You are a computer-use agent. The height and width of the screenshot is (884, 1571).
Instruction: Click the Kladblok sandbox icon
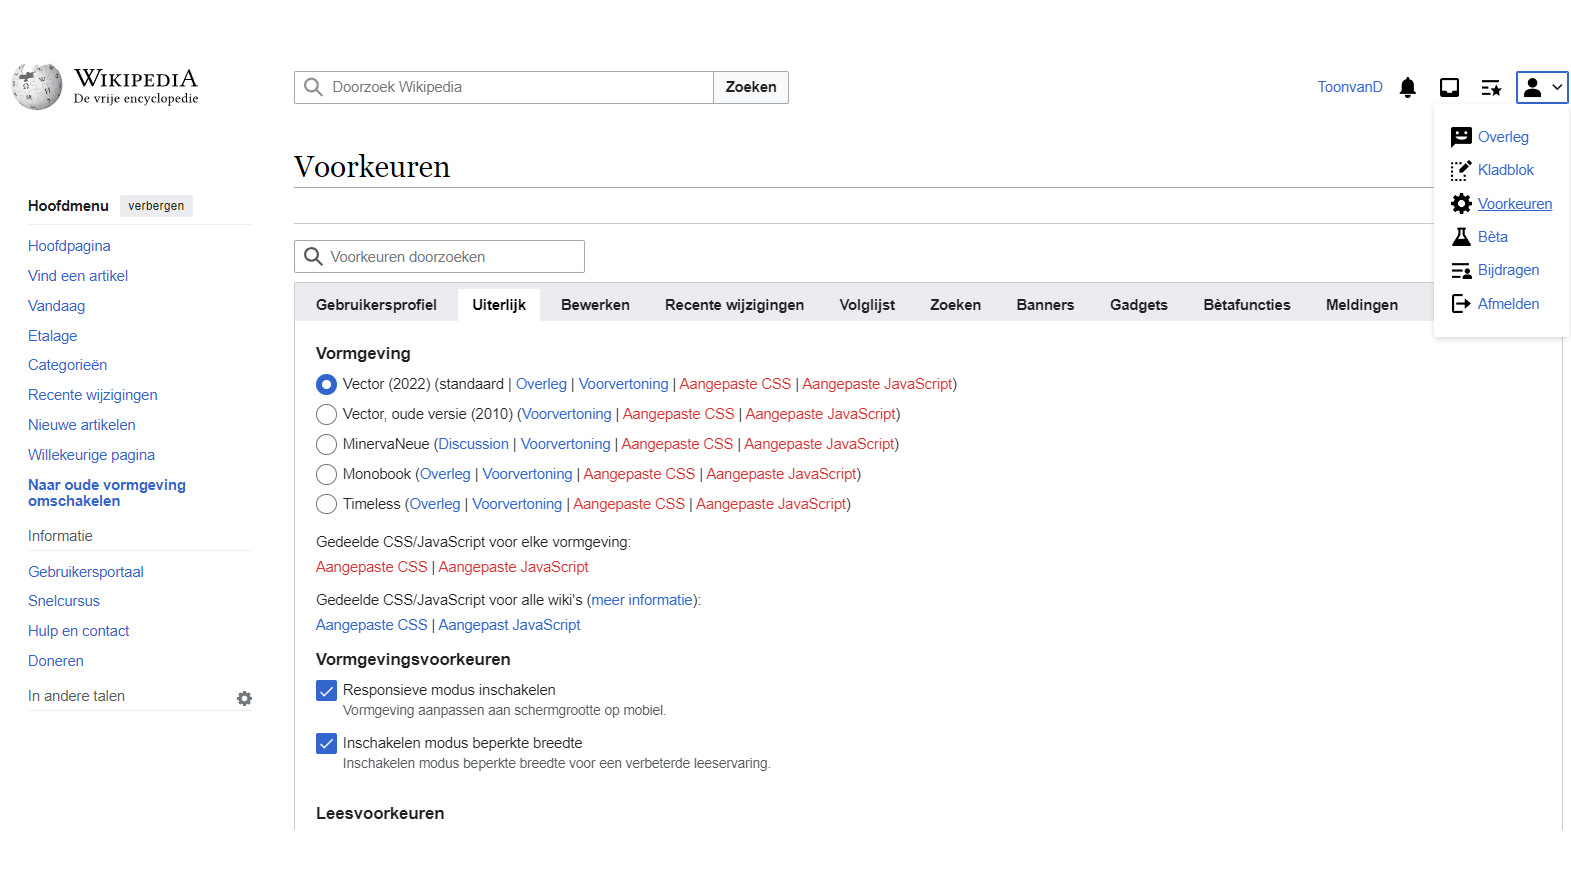point(1461,171)
